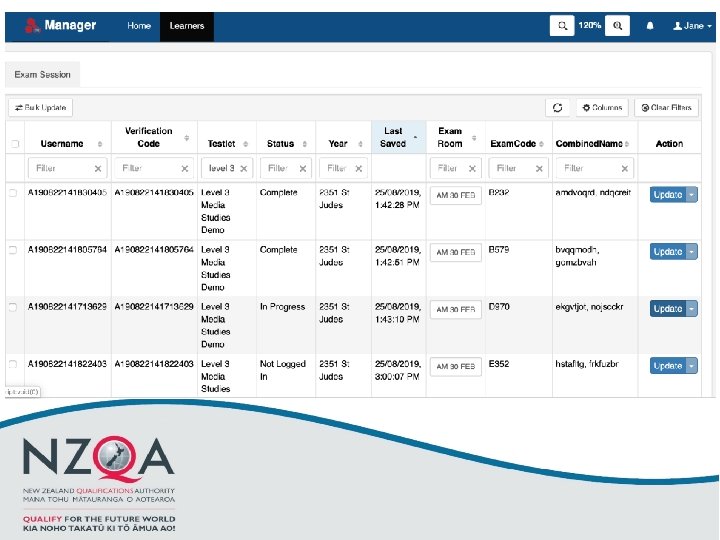This screenshot has width=720, height=540.
Task: Sort by Status column arrows
Action: [x=304, y=144]
